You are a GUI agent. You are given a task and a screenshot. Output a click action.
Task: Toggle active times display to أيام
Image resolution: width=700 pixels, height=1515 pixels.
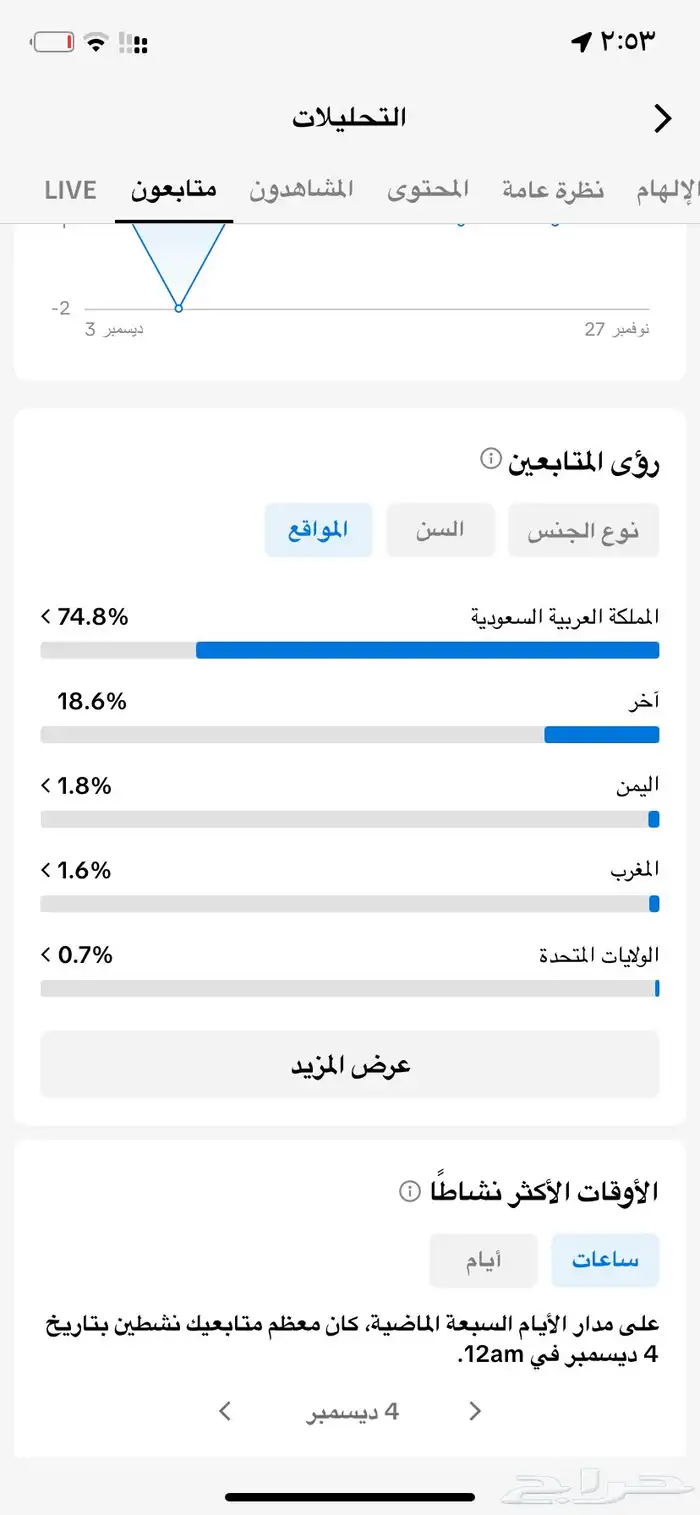pyautogui.click(x=486, y=1261)
